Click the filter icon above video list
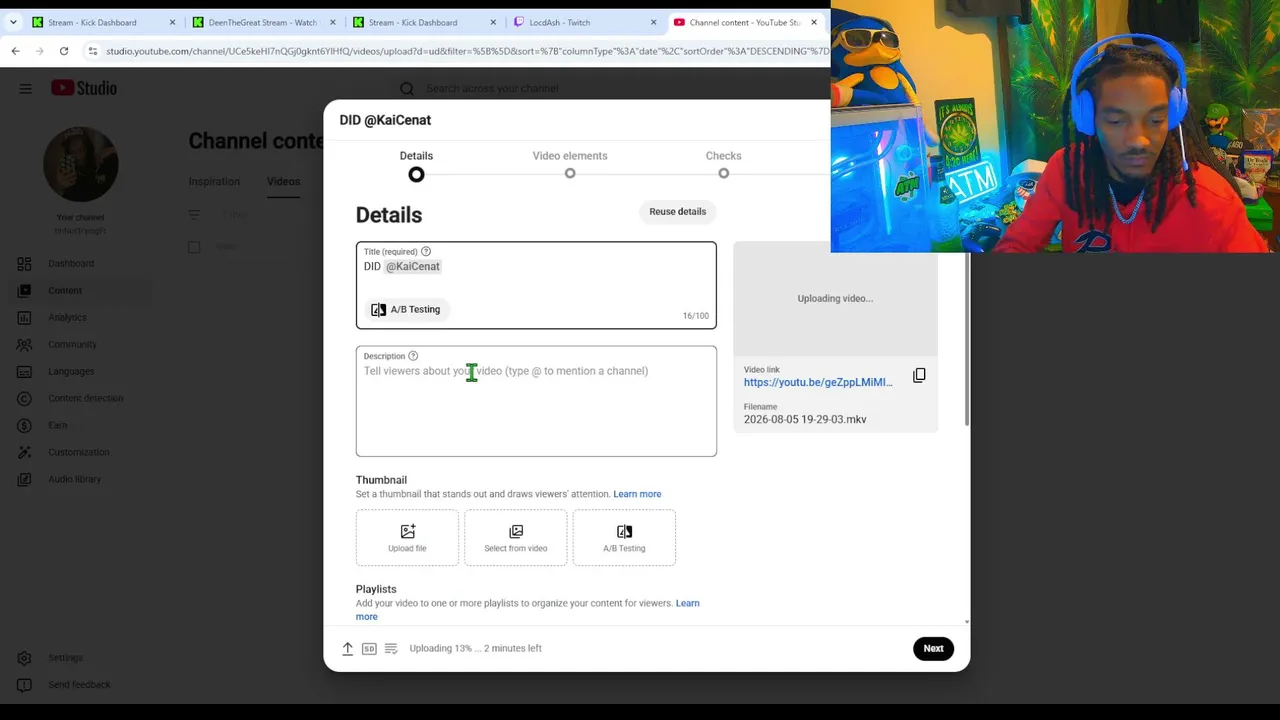The width and height of the screenshot is (1280, 720). [194, 214]
